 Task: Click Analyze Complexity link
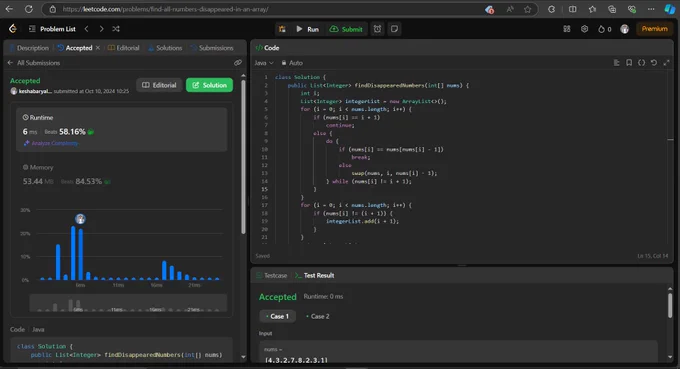tap(51, 143)
